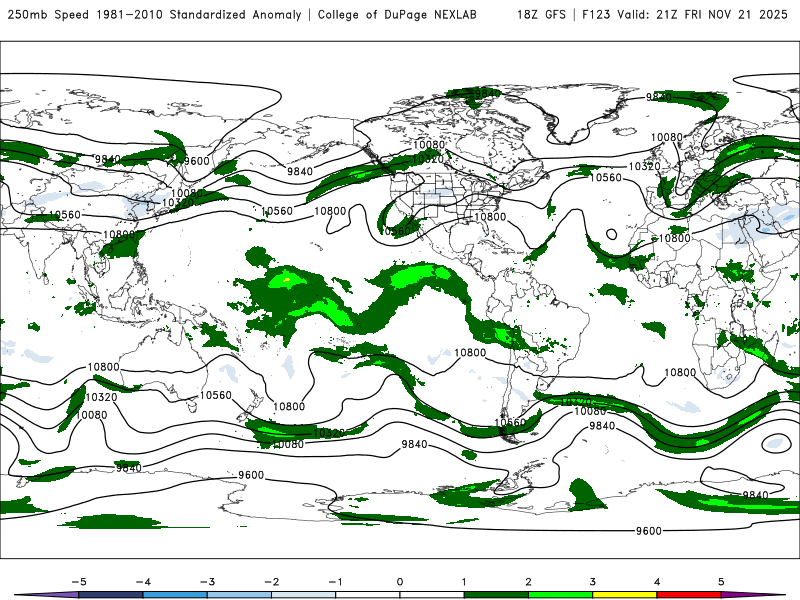Click the white colorbar segment between -1 and 0
The image size is (800, 600).
tap(368, 595)
